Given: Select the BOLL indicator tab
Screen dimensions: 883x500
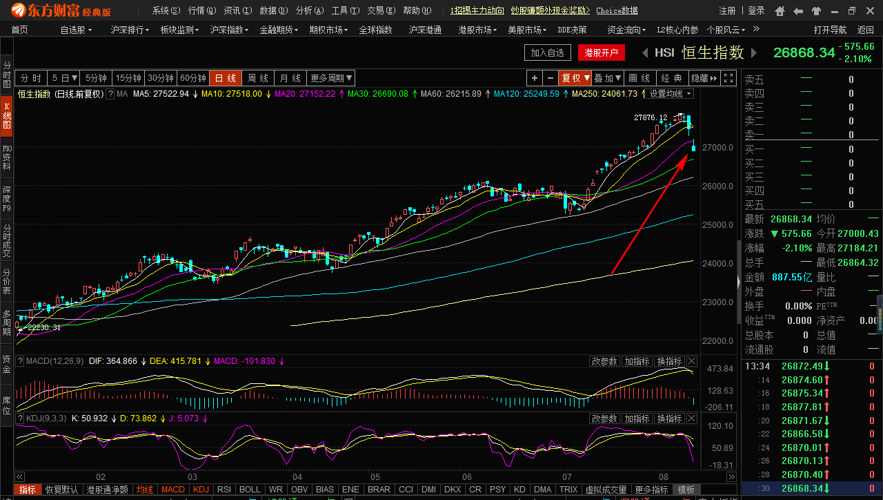Looking at the screenshot, I should pos(250,490).
